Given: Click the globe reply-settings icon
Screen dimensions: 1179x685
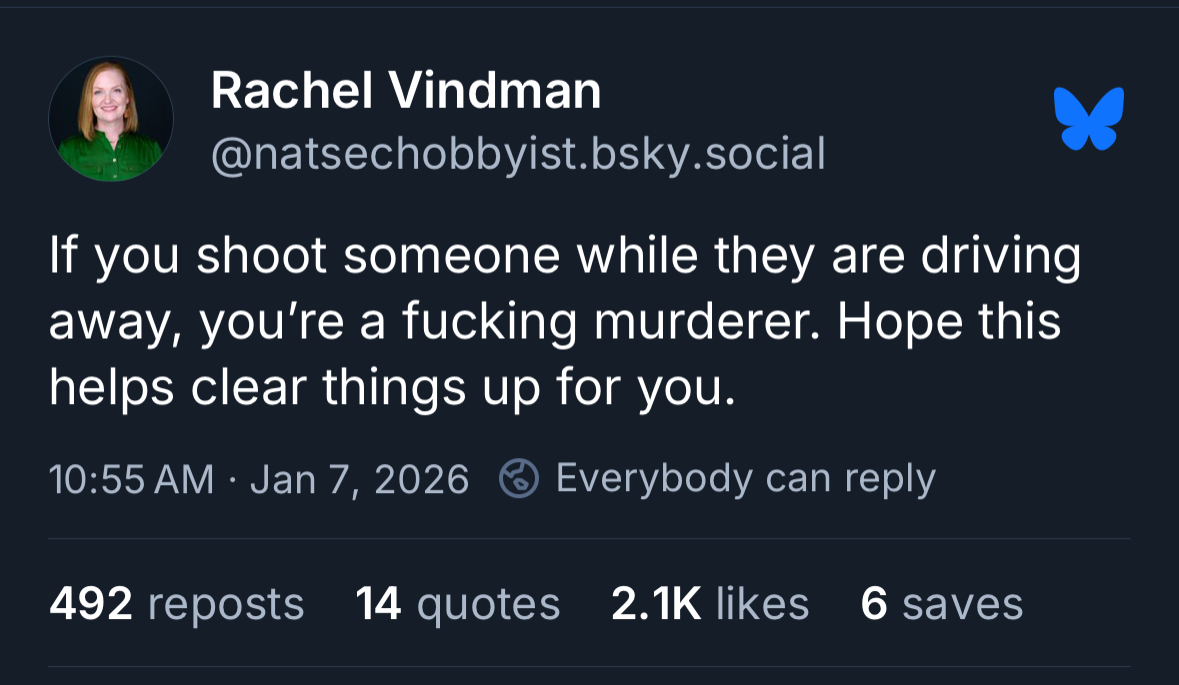Looking at the screenshot, I should pos(519,479).
